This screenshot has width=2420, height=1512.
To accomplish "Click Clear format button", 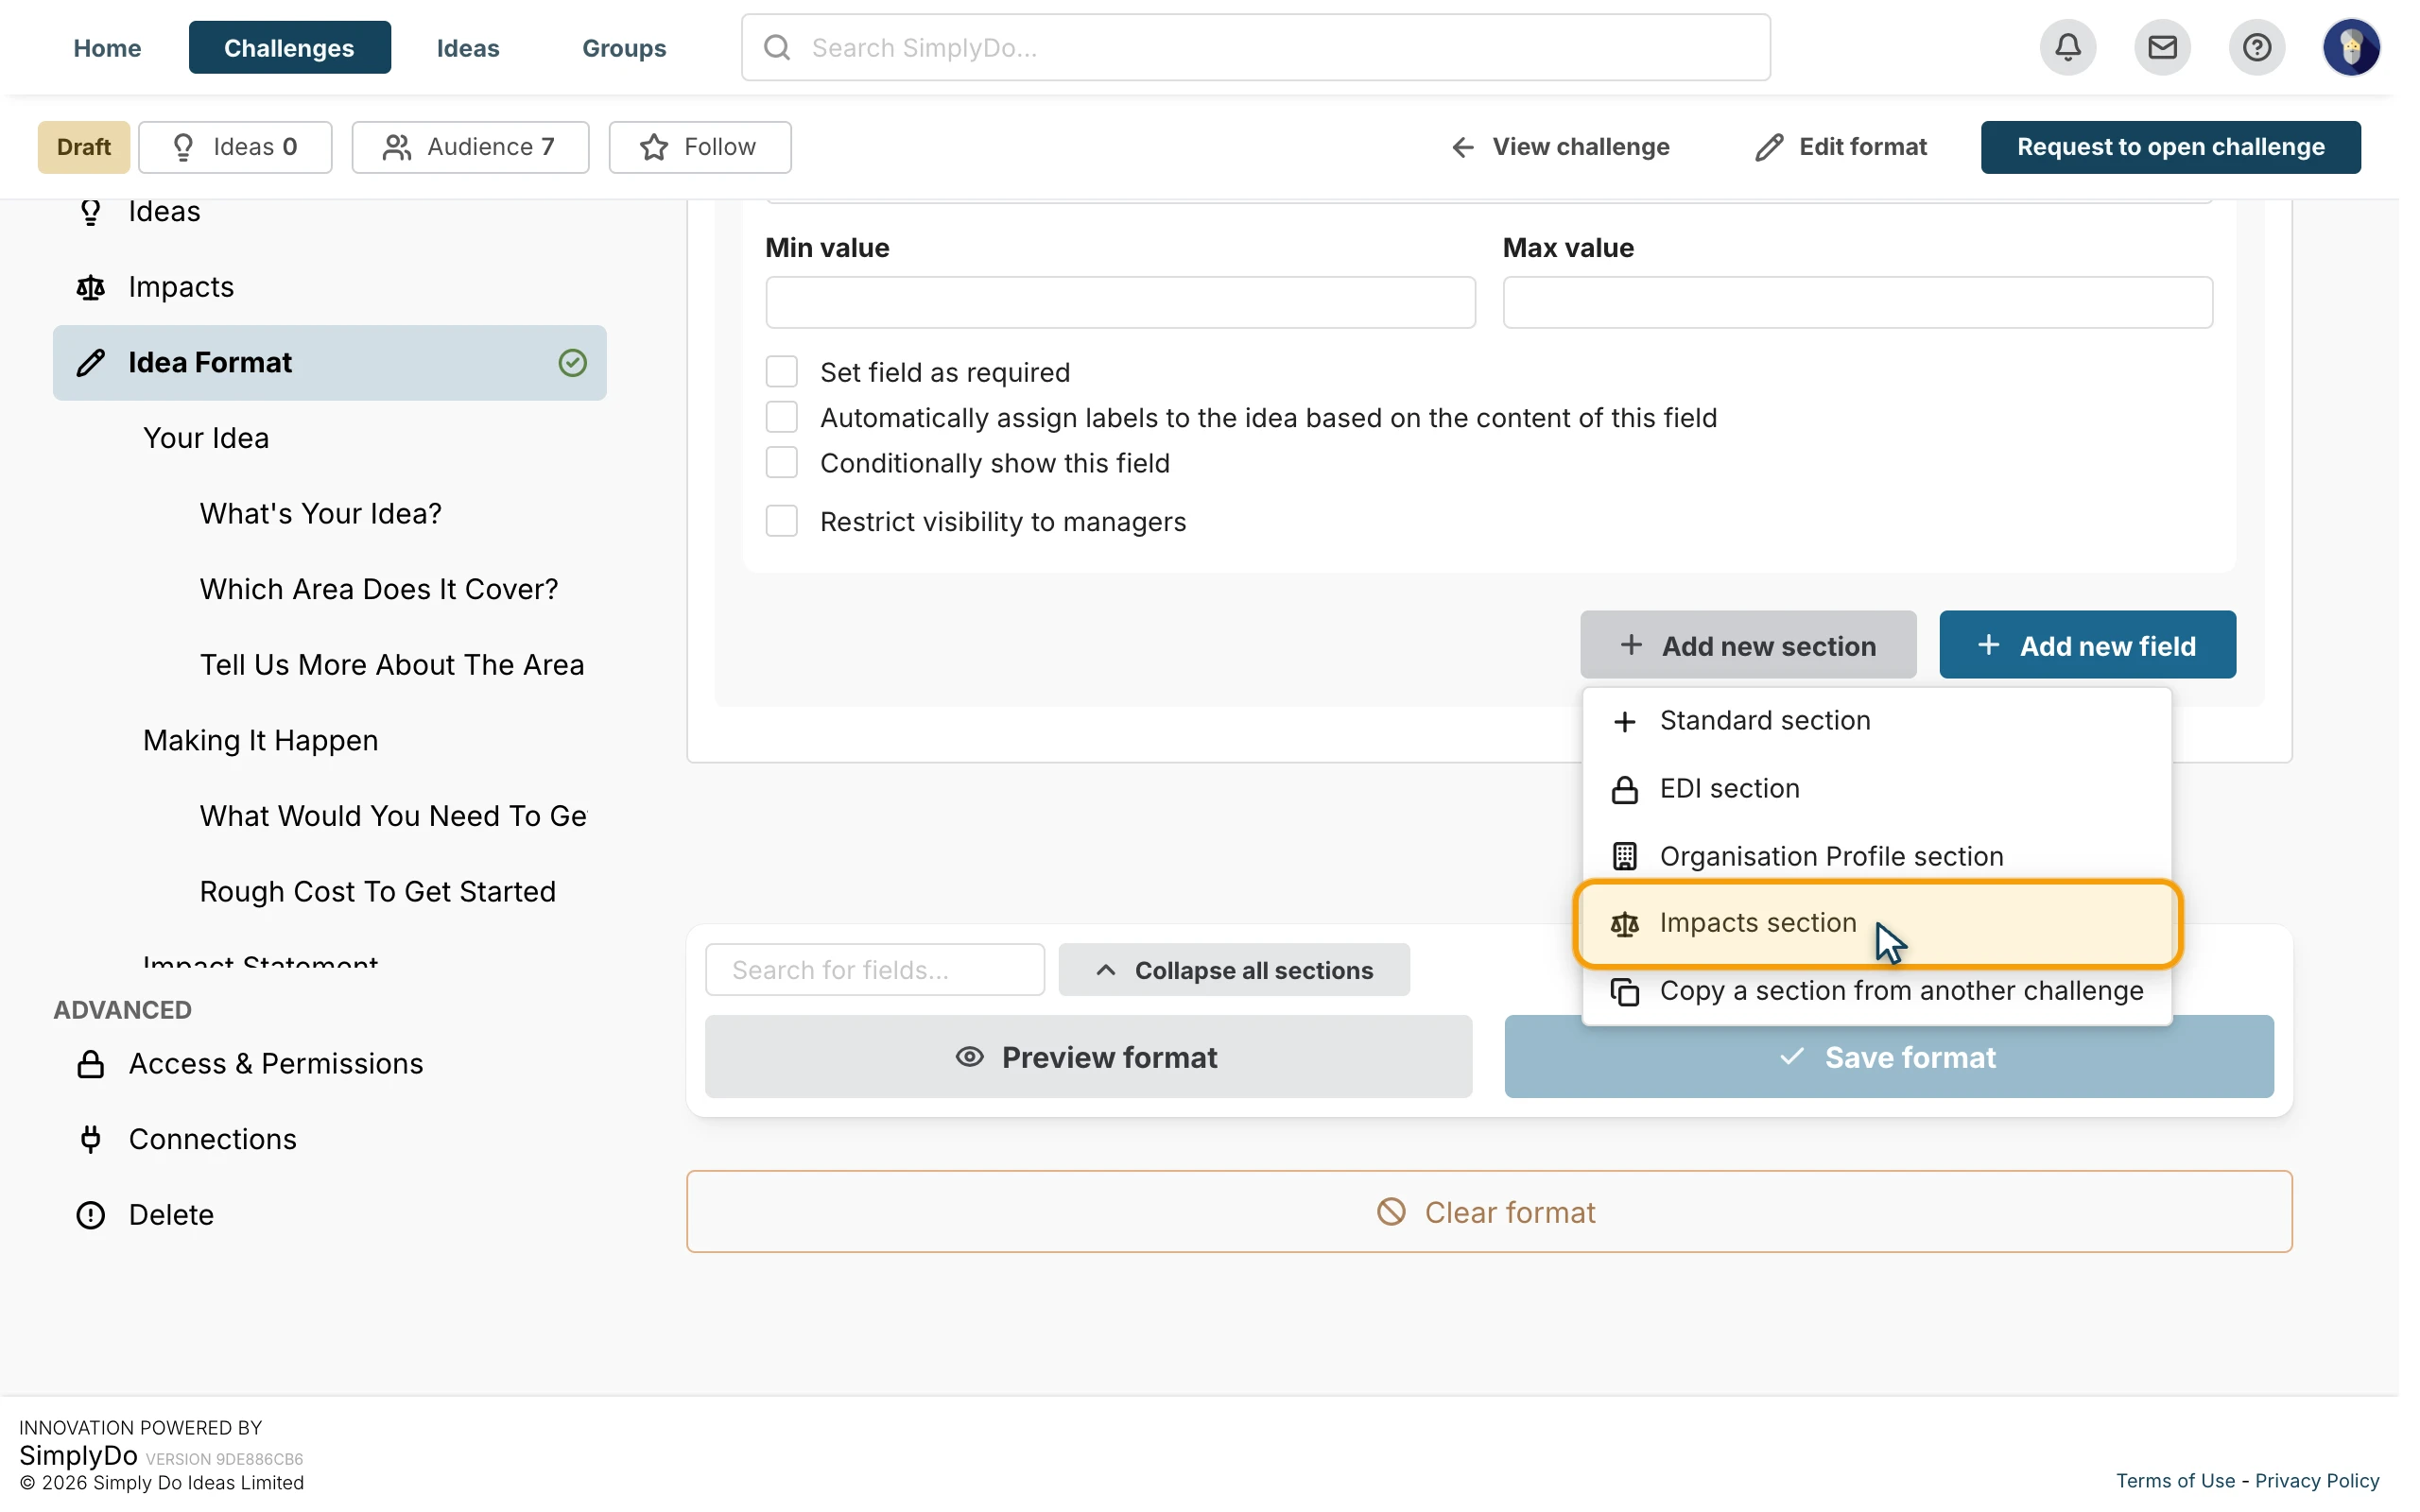I will pyautogui.click(x=1489, y=1212).
